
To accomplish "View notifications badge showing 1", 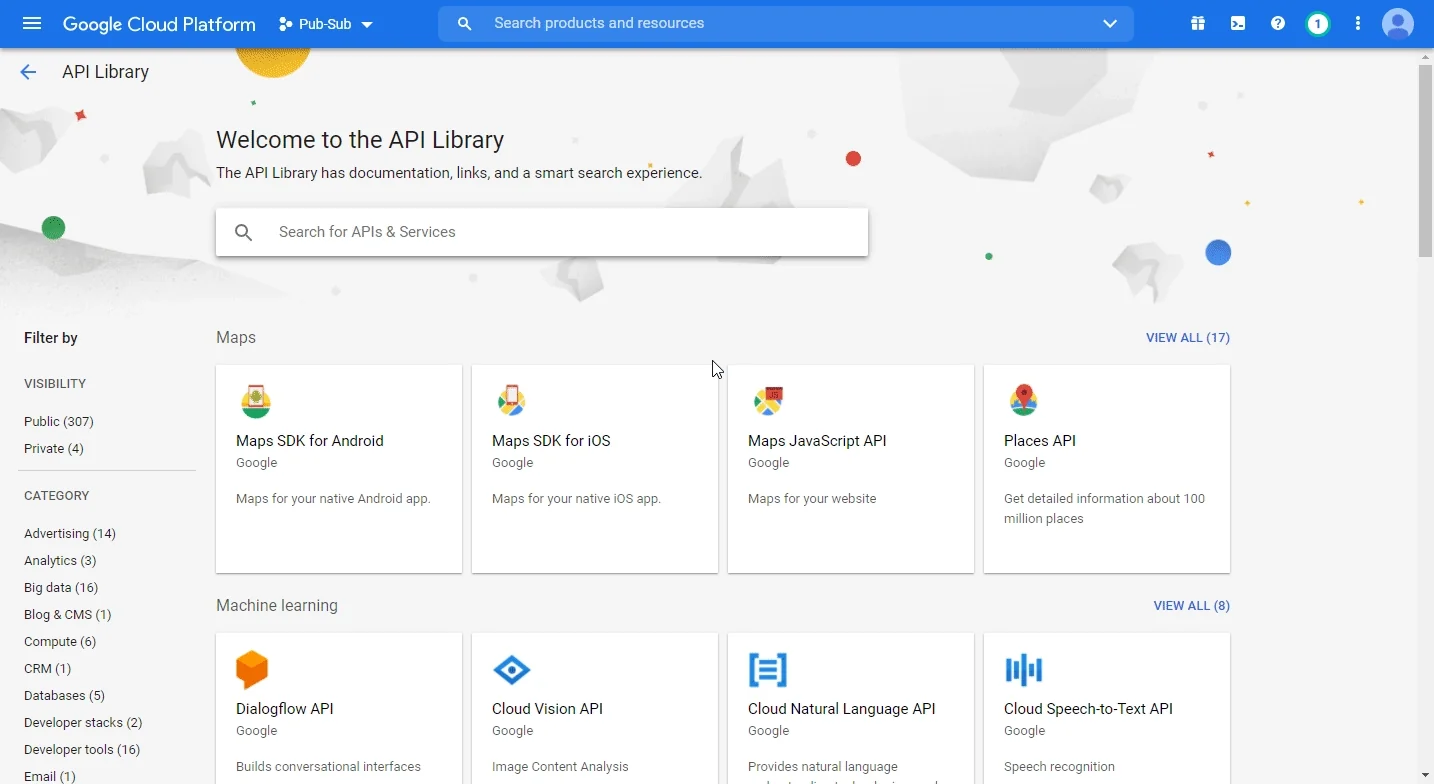I will pos(1318,23).
